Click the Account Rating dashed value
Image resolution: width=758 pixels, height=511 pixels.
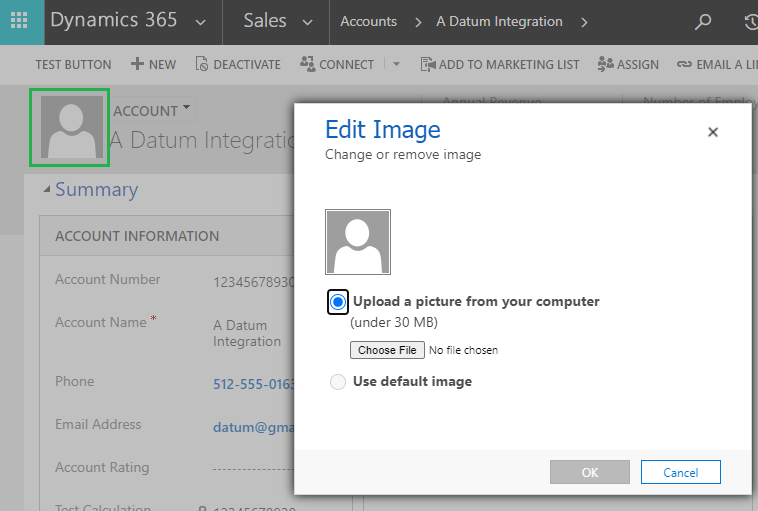pyautogui.click(x=253, y=469)
